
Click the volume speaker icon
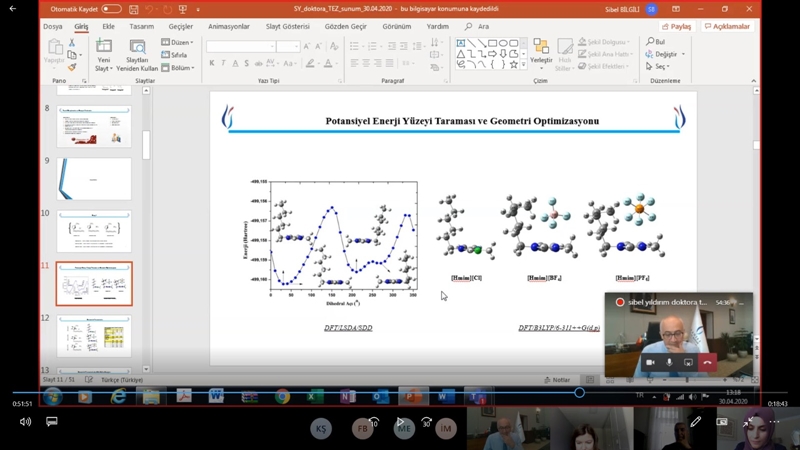click(x=25, y=422)
